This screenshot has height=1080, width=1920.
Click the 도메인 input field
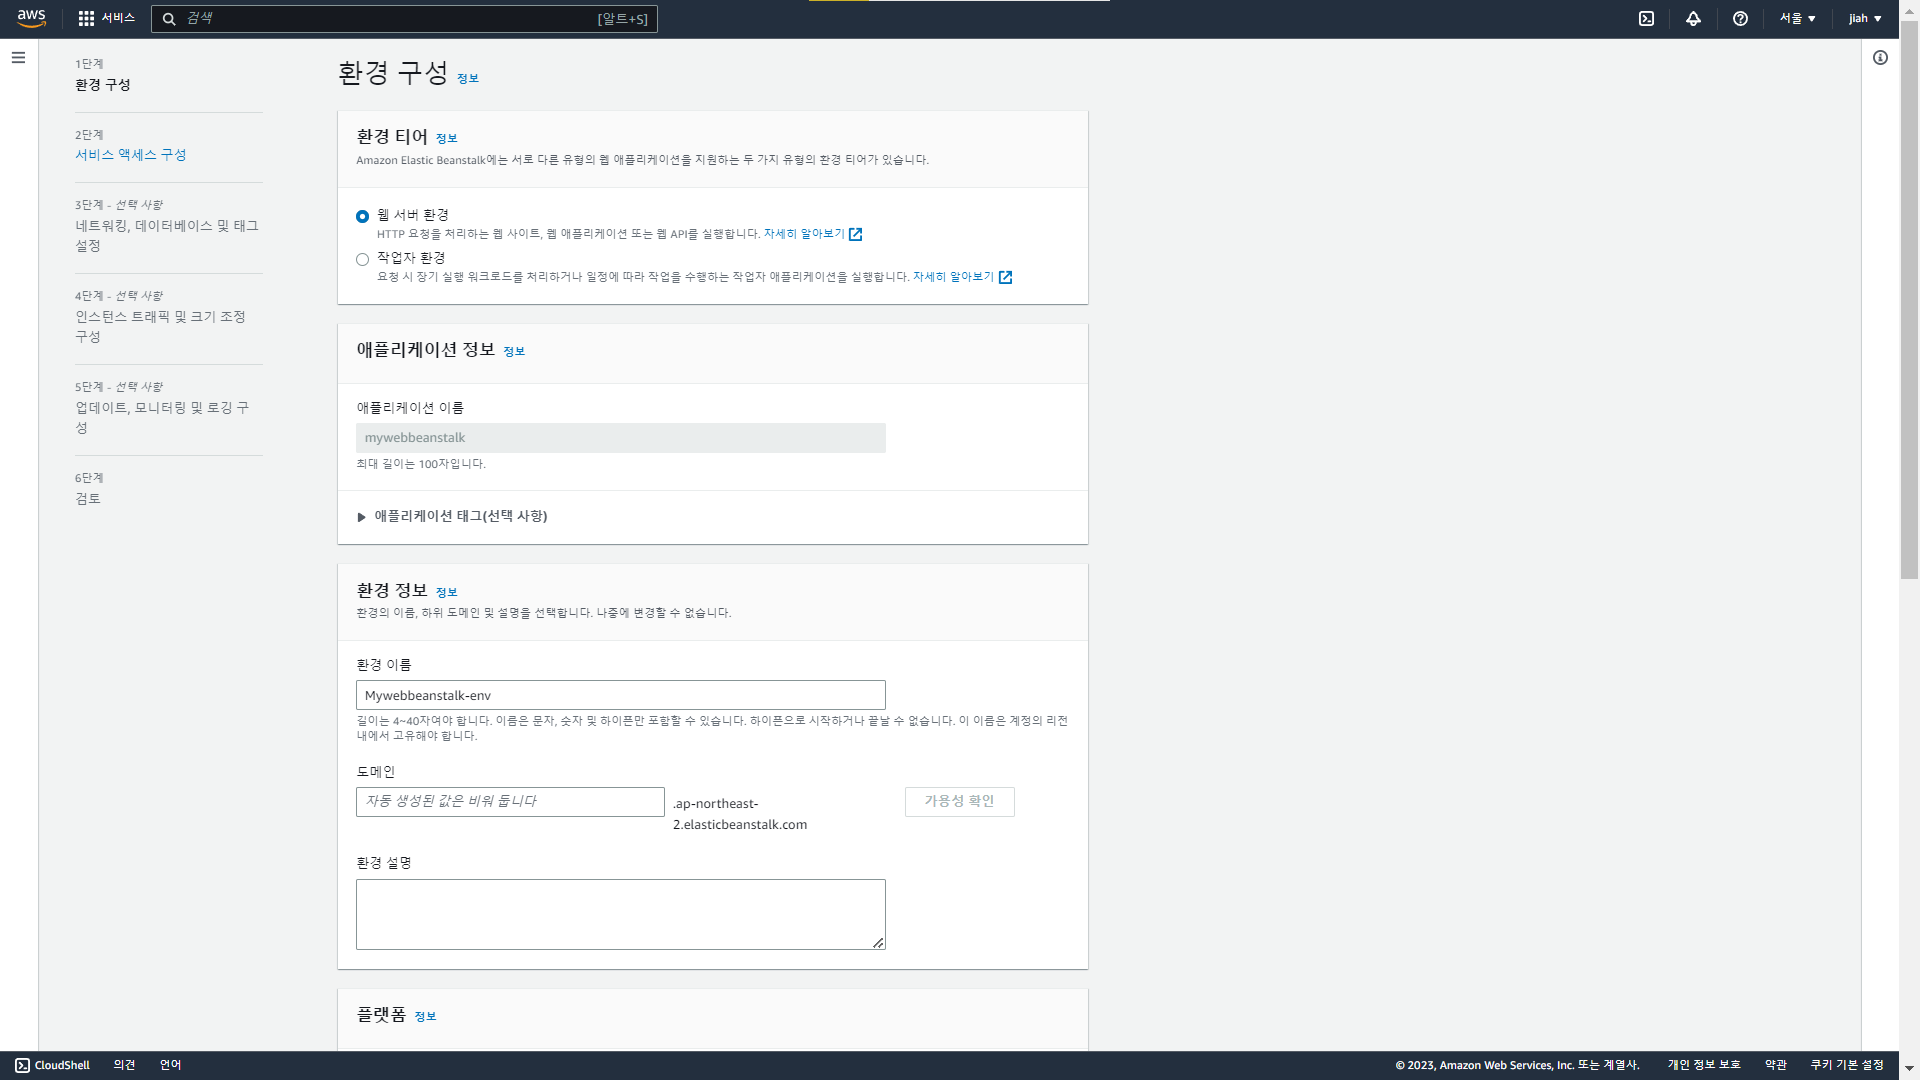(510, 802)
